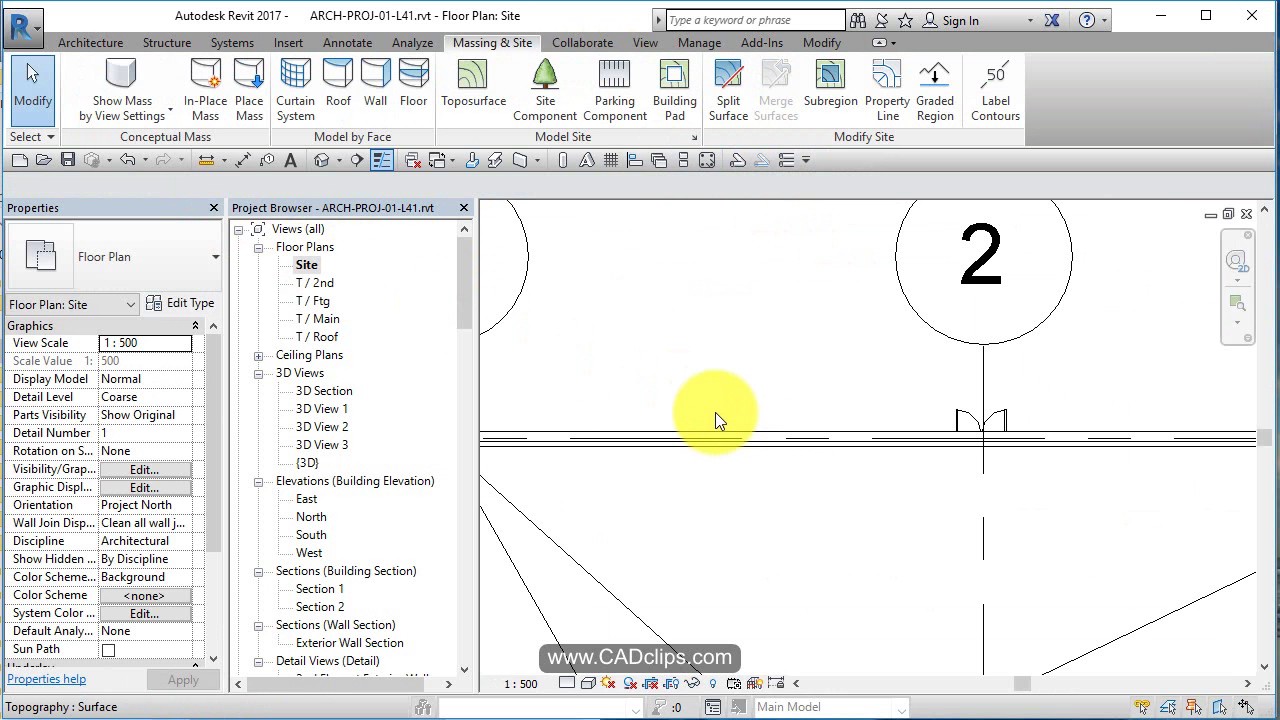
Task: Click the Building Pad tool
Action: click(674, 91)
